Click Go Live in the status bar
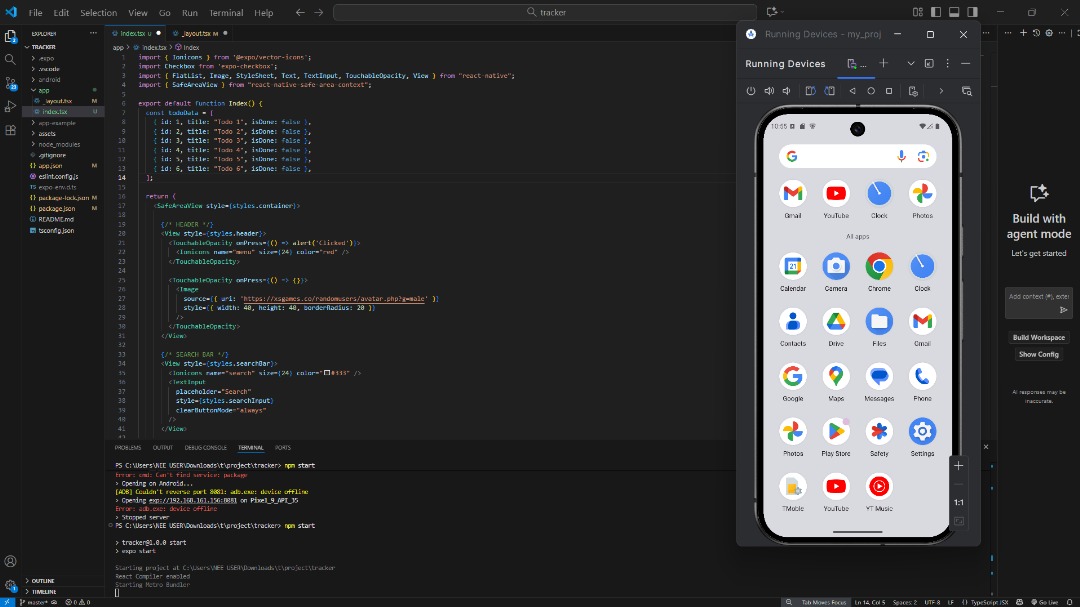1080x607 pixels. coord(1044,602)
